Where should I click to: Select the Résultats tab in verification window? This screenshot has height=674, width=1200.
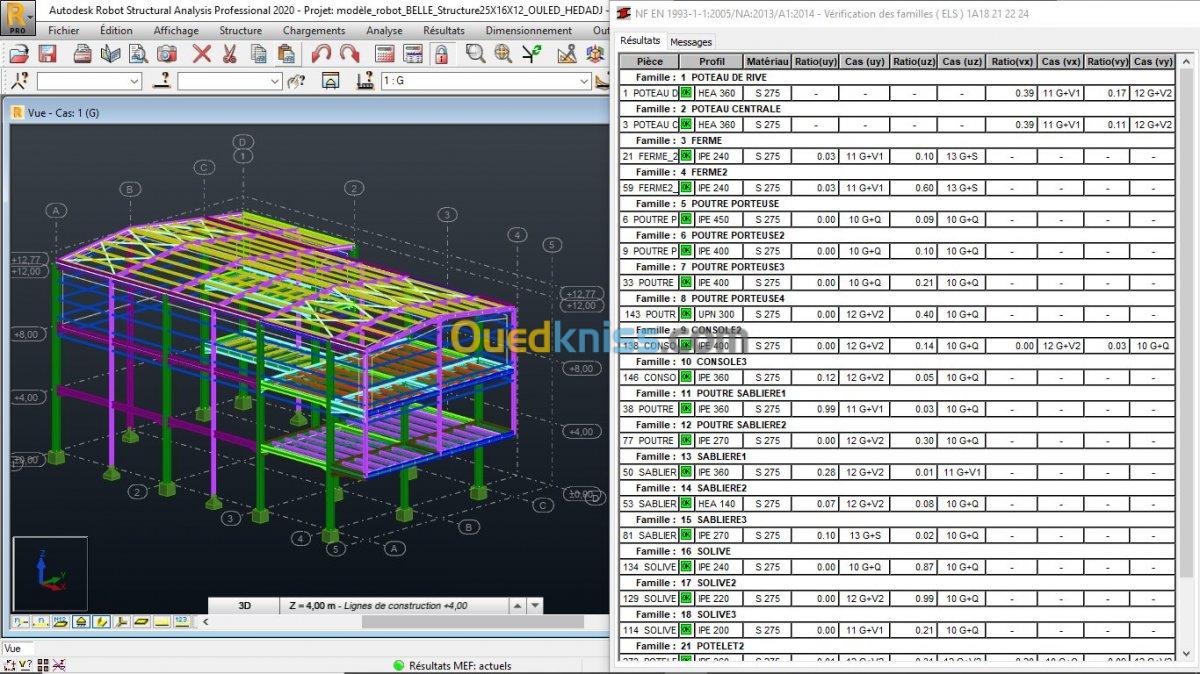point(641,41)
